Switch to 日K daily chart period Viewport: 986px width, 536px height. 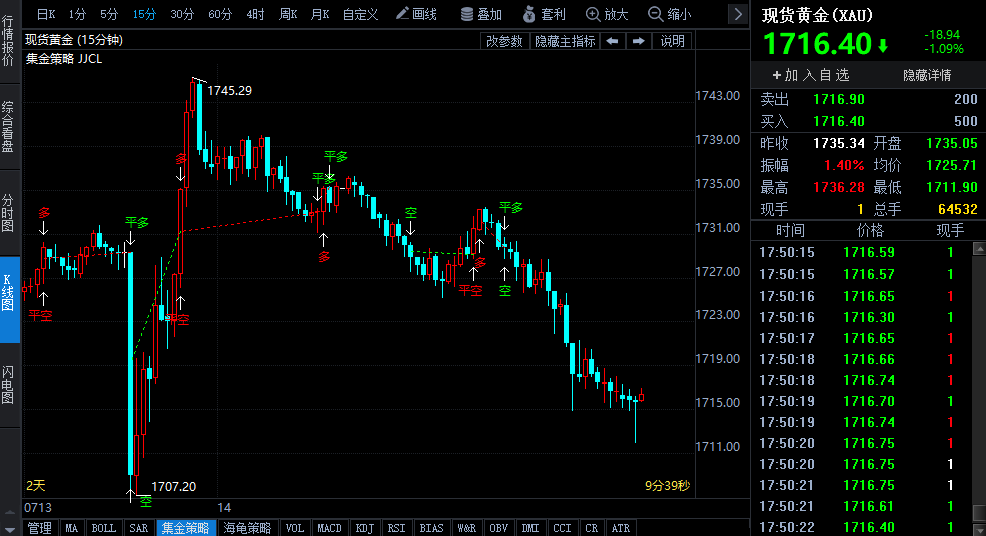[x=46, y=14]
